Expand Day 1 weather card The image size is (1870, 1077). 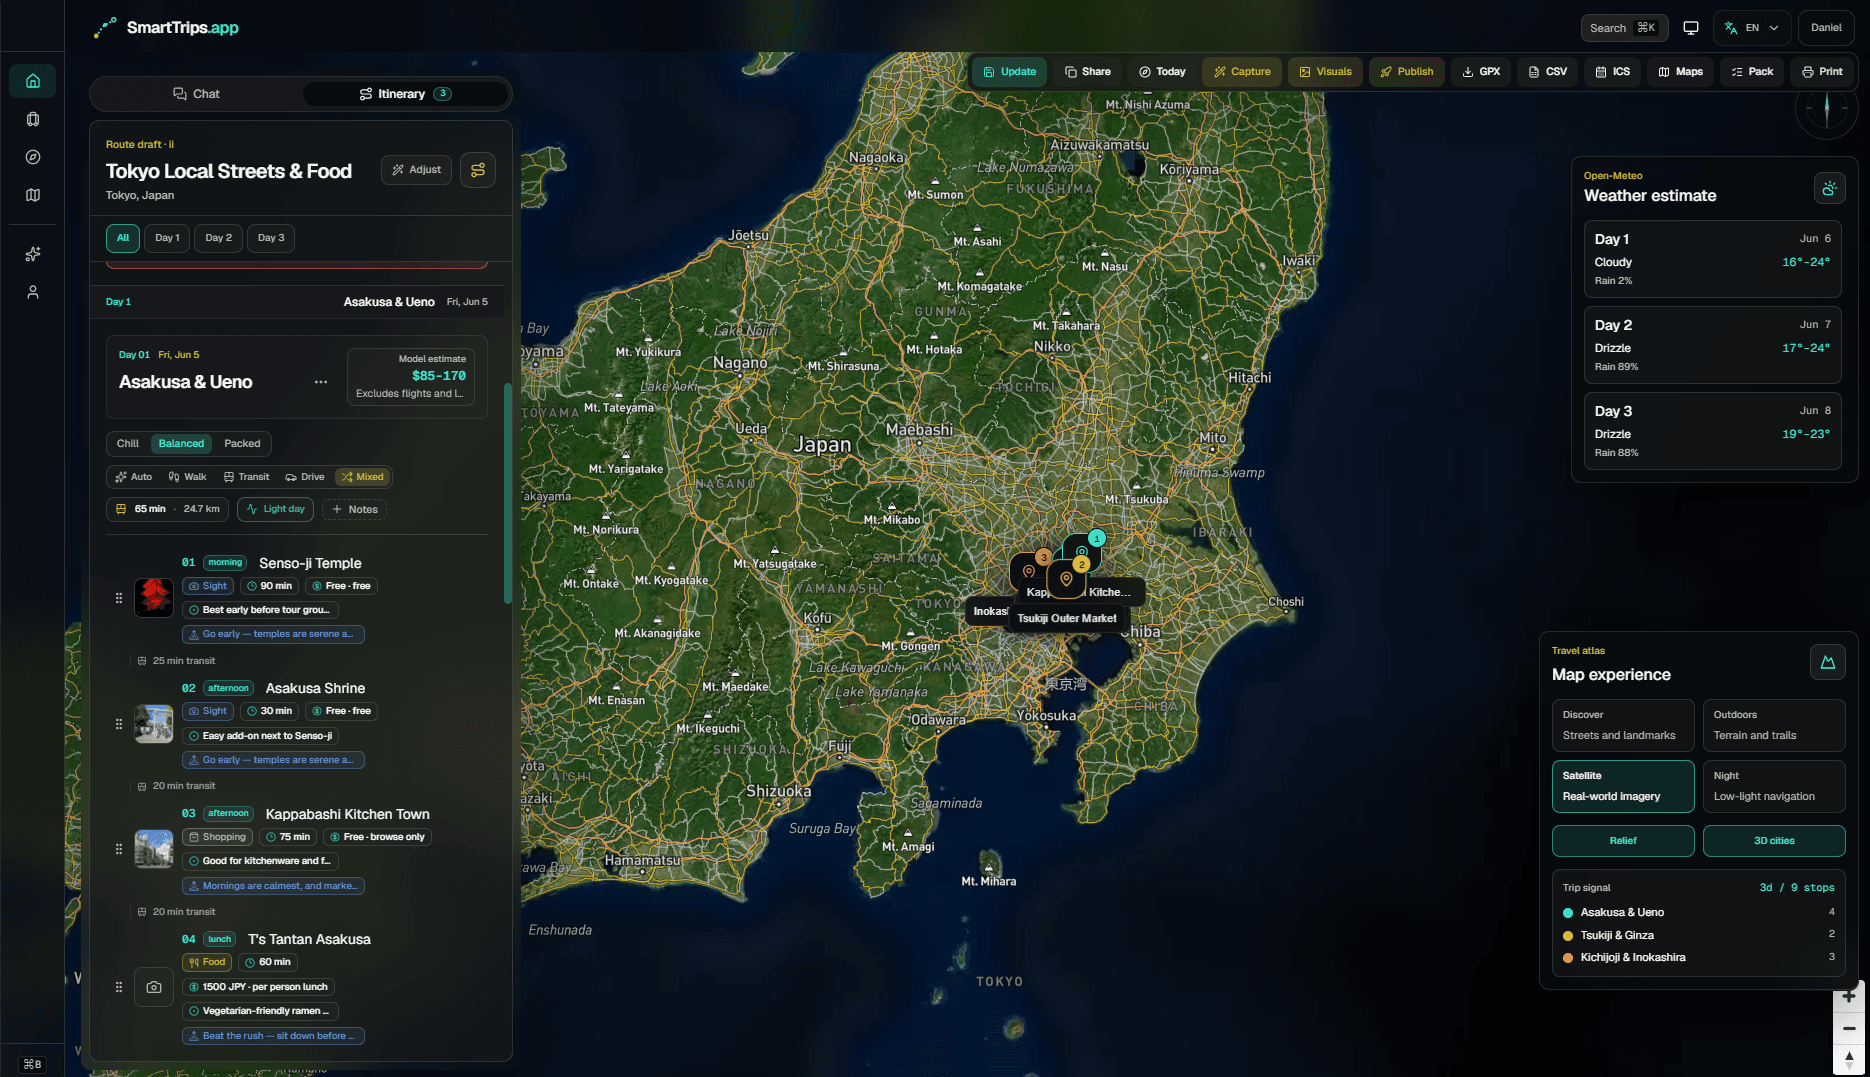coord(1712,259)
